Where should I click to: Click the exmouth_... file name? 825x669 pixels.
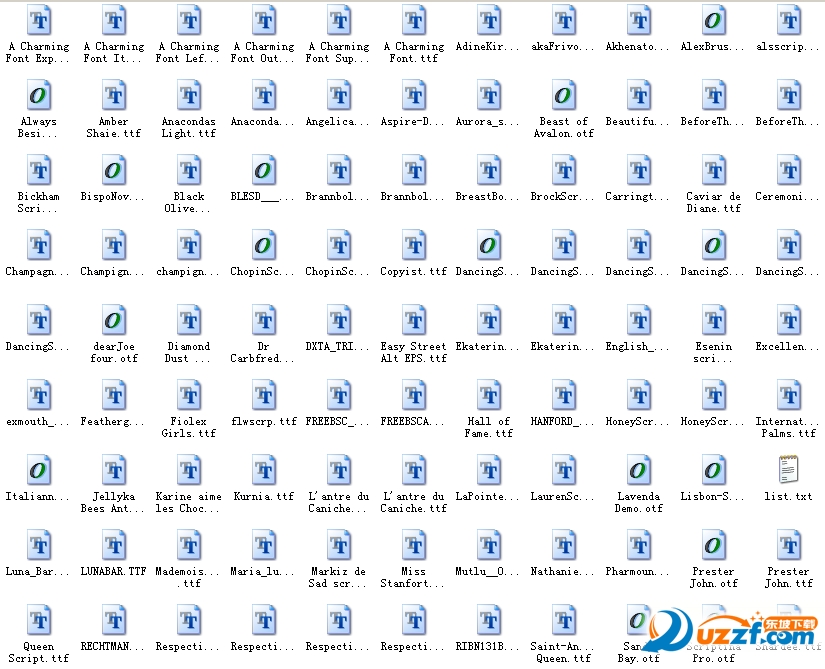tap(37, 422)
